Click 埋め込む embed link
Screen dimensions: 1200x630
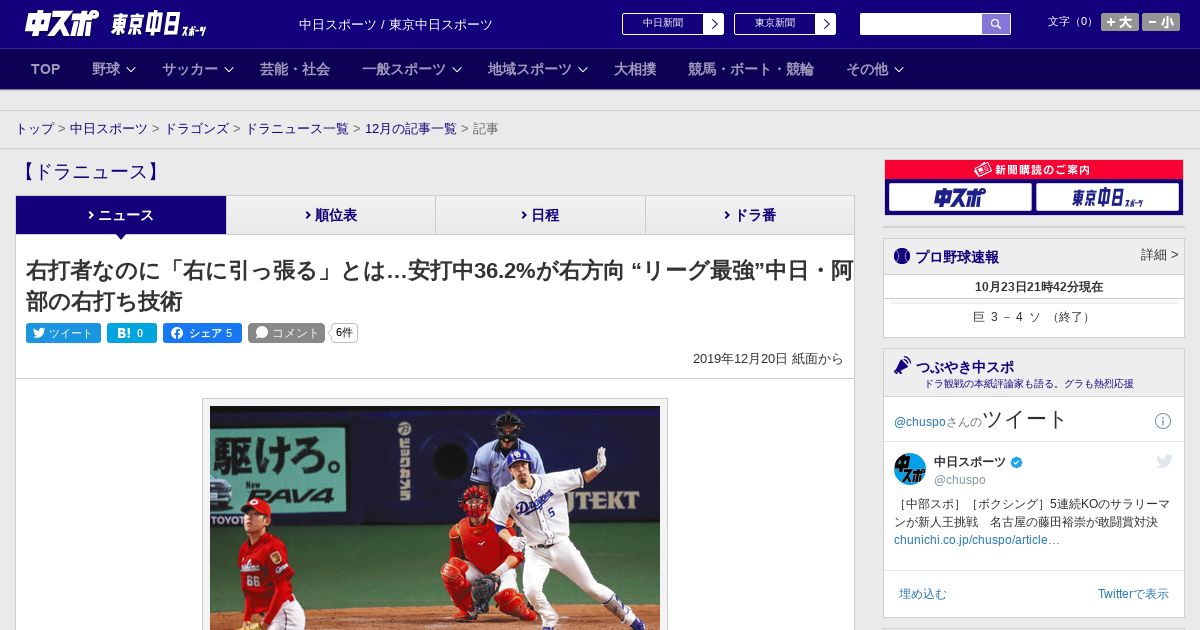click(922, 594)
